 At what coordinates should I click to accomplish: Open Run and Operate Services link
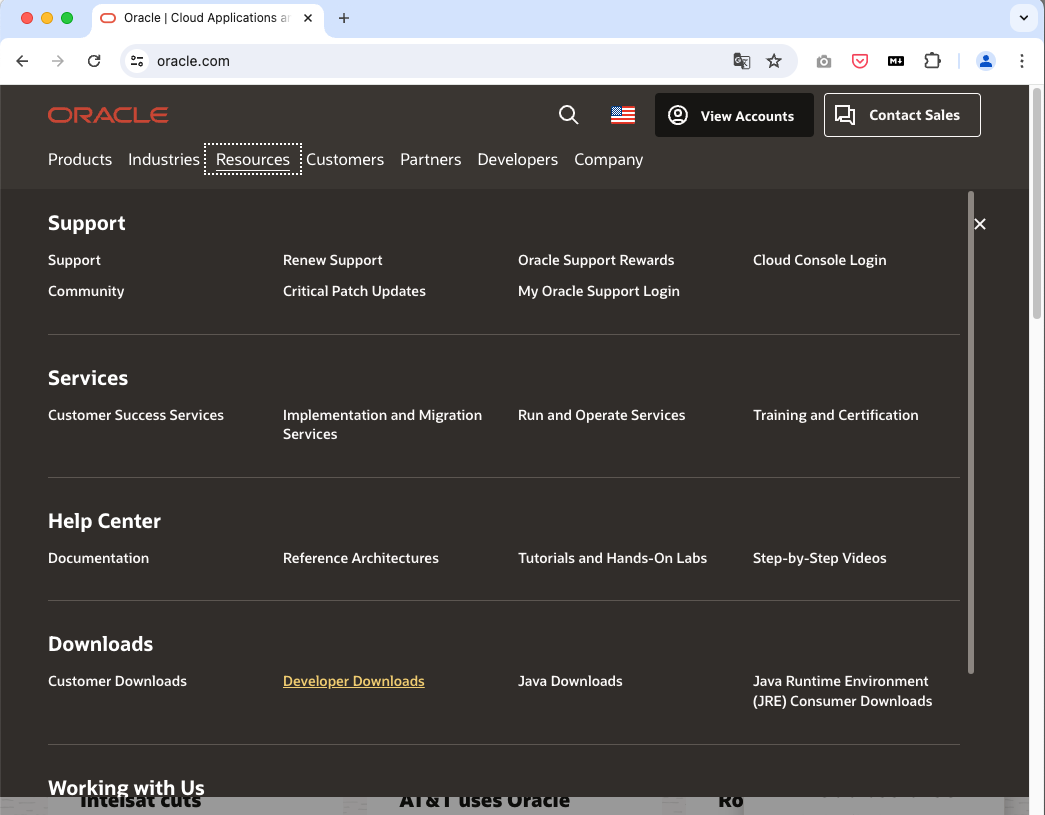601,415
